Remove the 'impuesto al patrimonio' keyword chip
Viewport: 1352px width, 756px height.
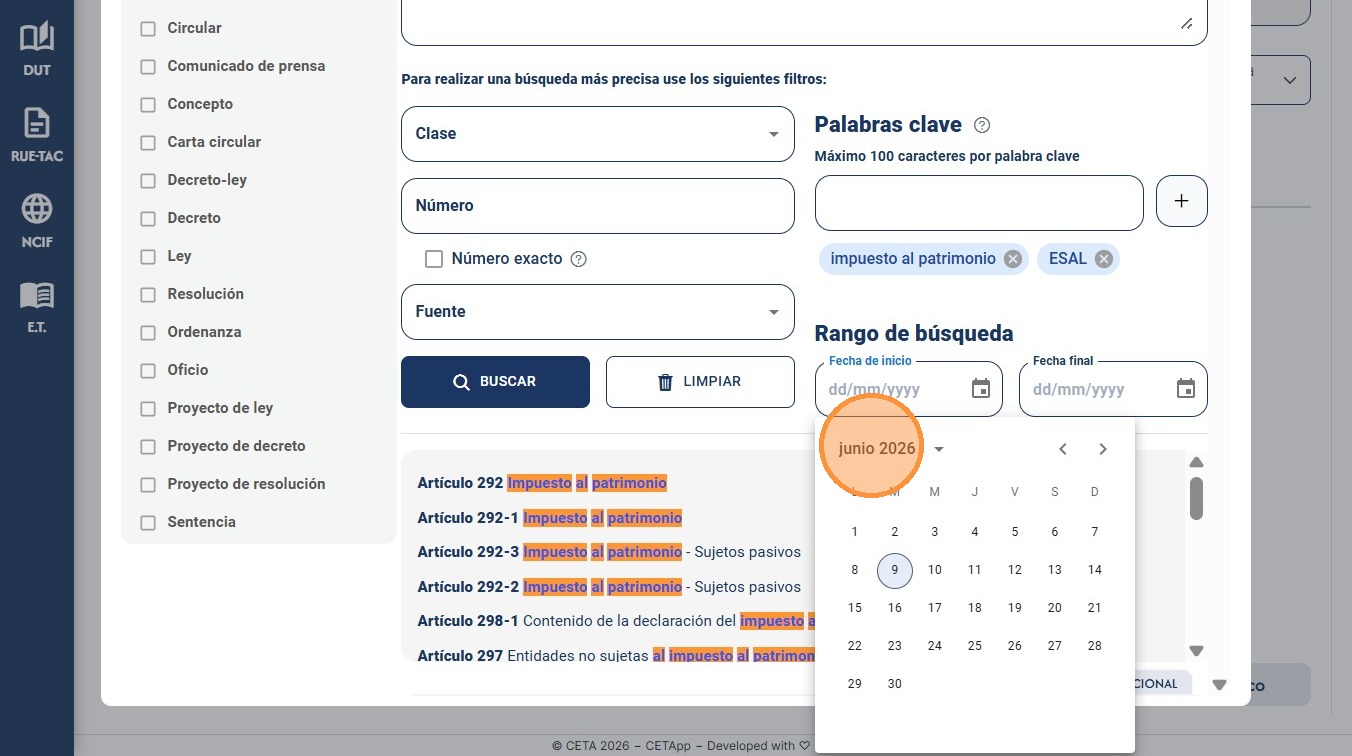(x=1013, y=259)
